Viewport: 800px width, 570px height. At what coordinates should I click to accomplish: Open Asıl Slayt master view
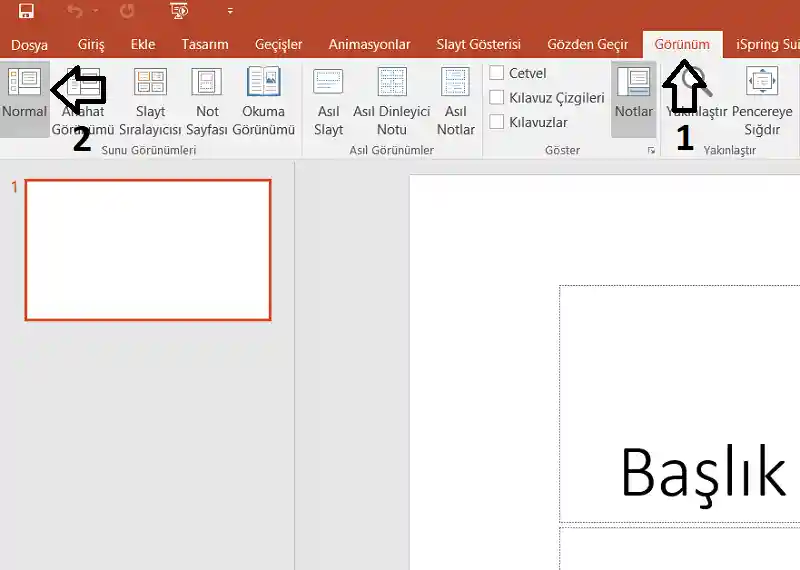click(328, 101)
